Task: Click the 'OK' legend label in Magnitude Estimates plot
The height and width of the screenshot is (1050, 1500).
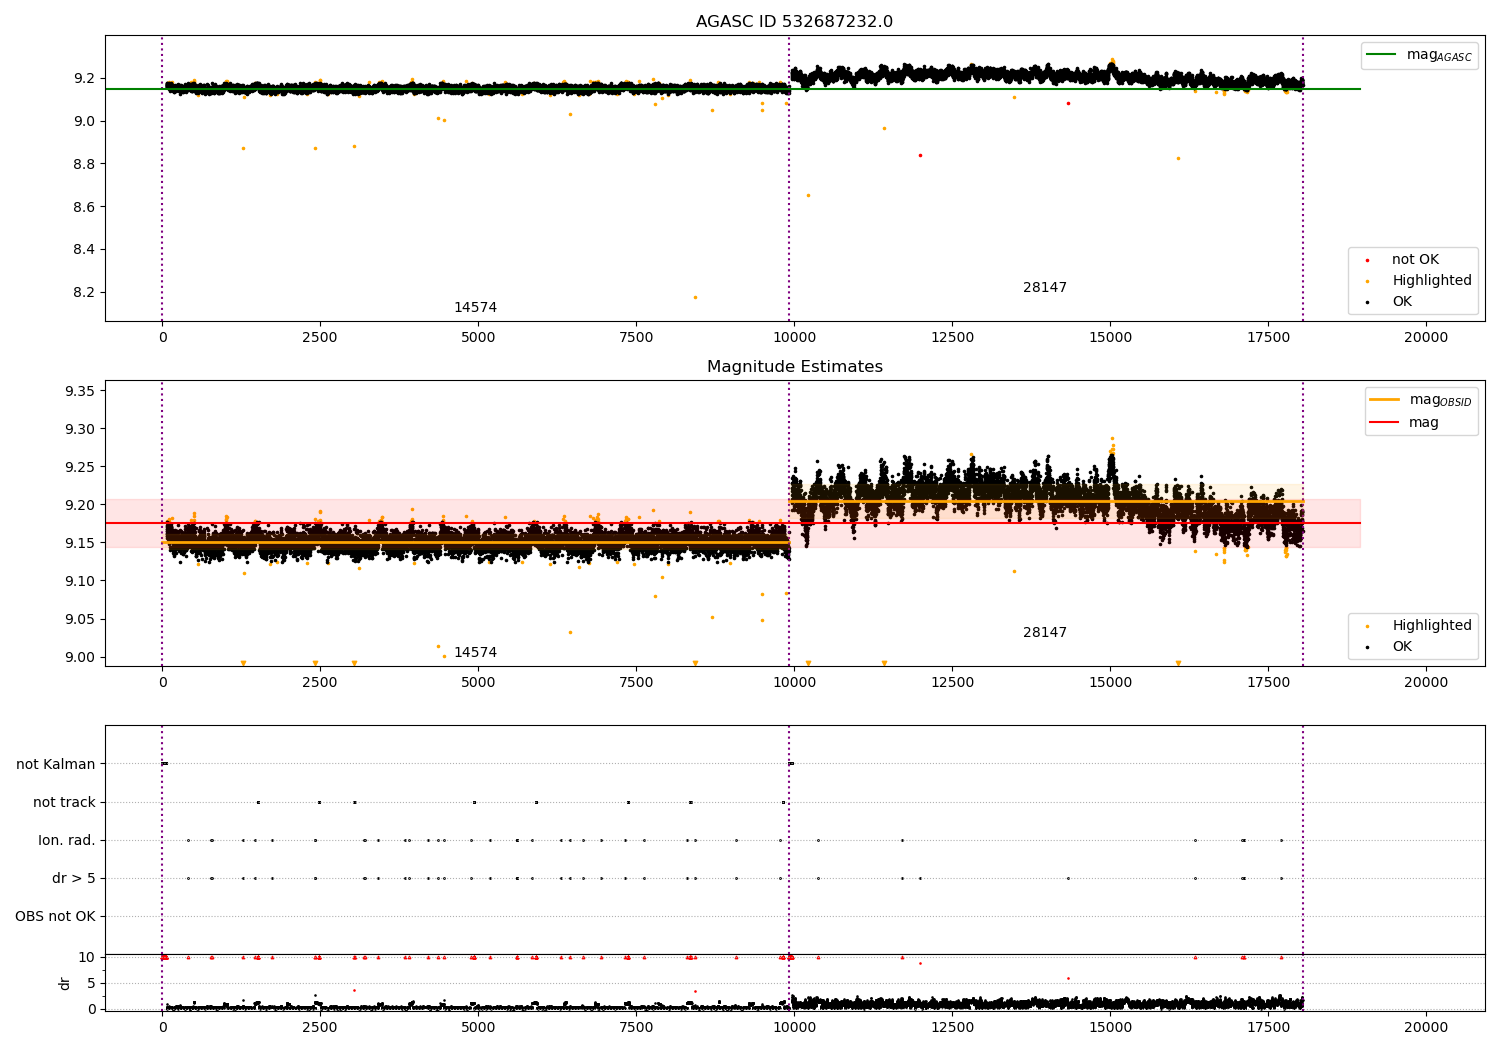Action: point(1402,647)
